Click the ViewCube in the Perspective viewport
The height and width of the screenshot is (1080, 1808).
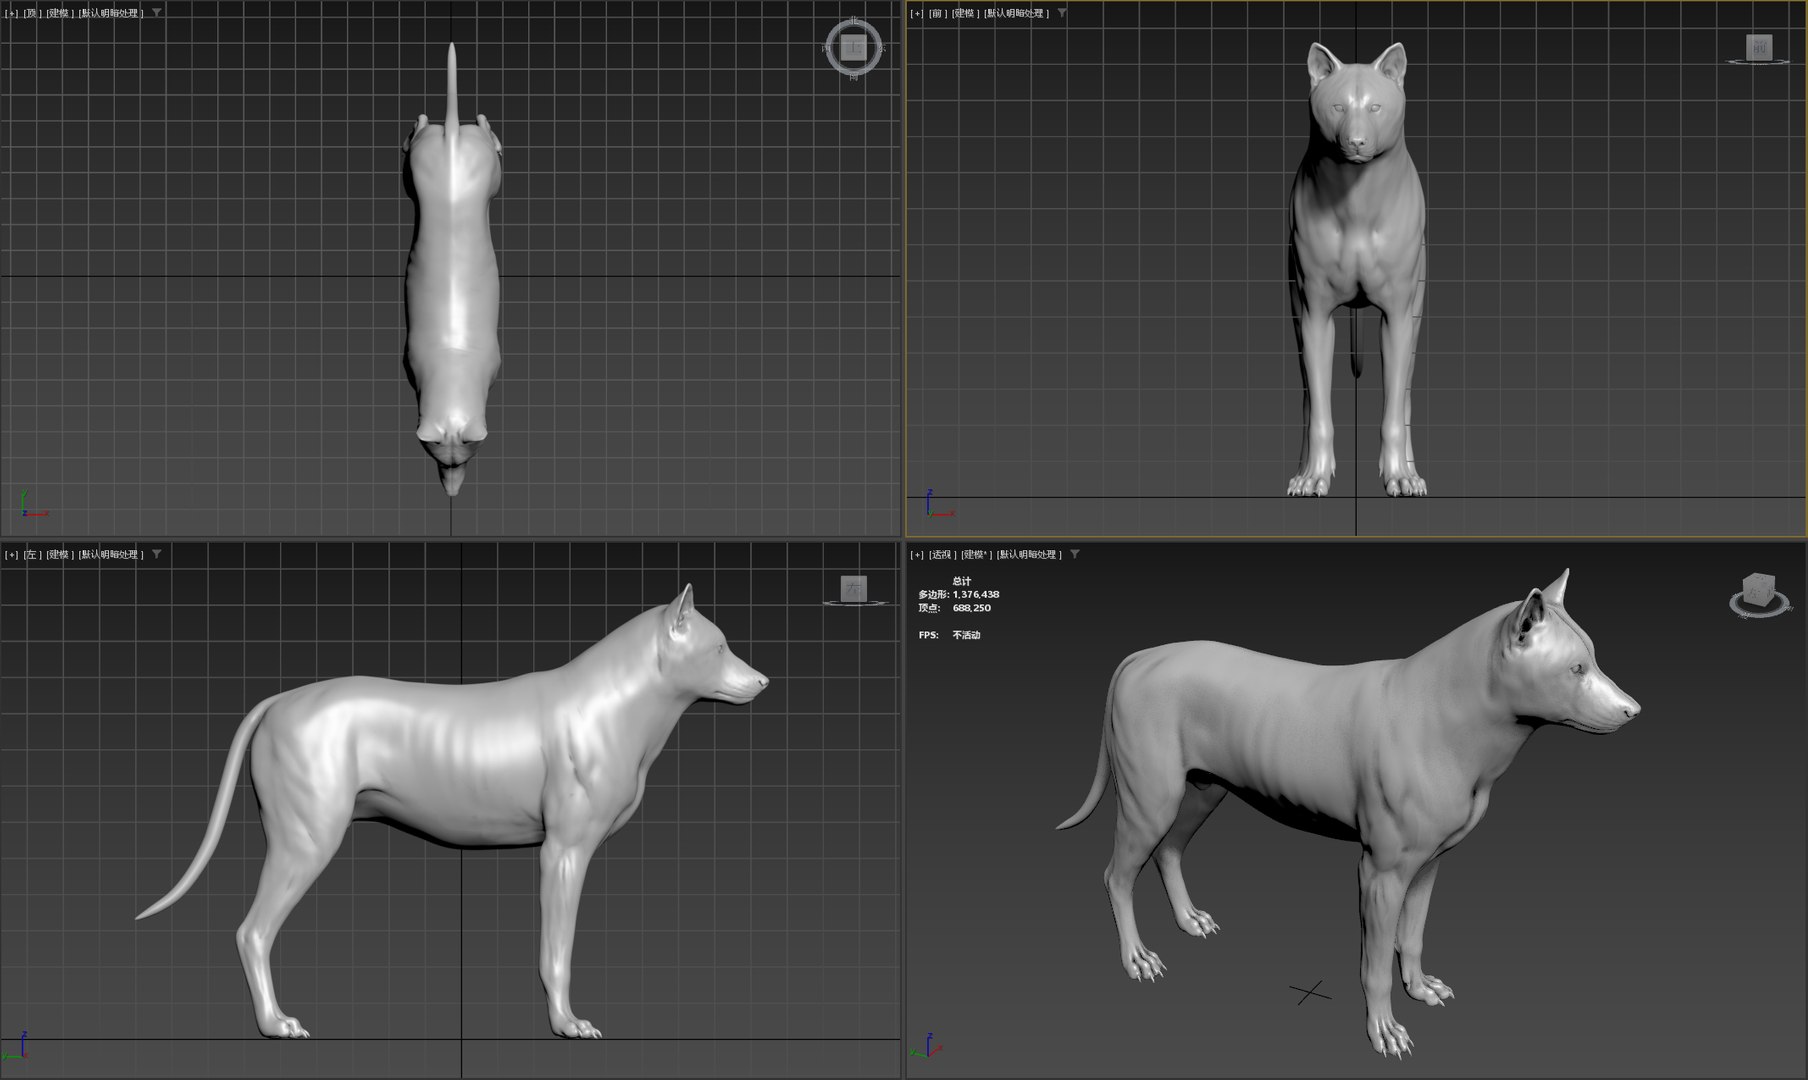coord(1759,590)
